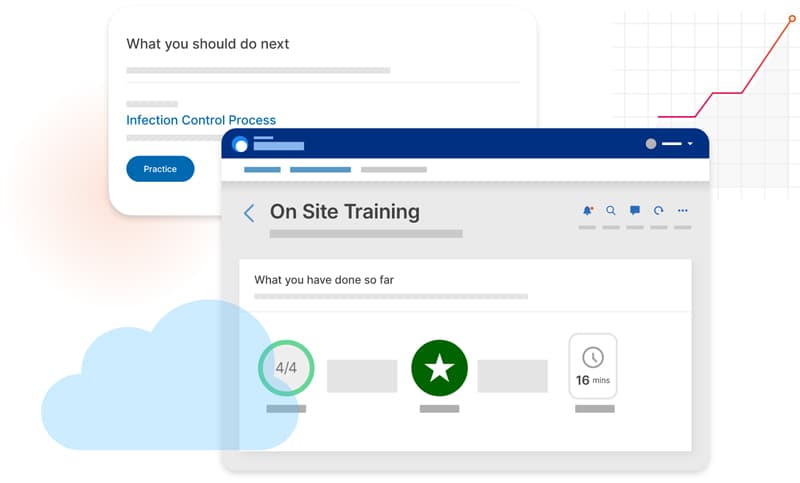
Task: Click the notification bell icon
Action: (x=587, y=211)
